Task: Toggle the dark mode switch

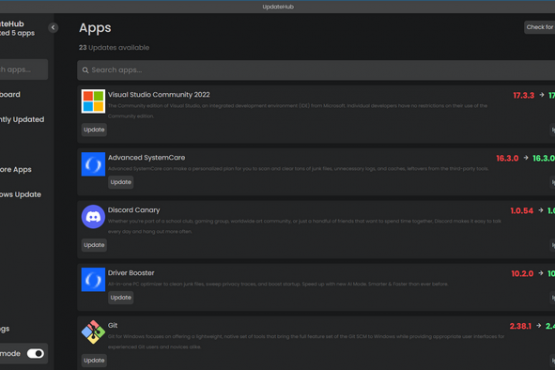Action: pos(35,353)
